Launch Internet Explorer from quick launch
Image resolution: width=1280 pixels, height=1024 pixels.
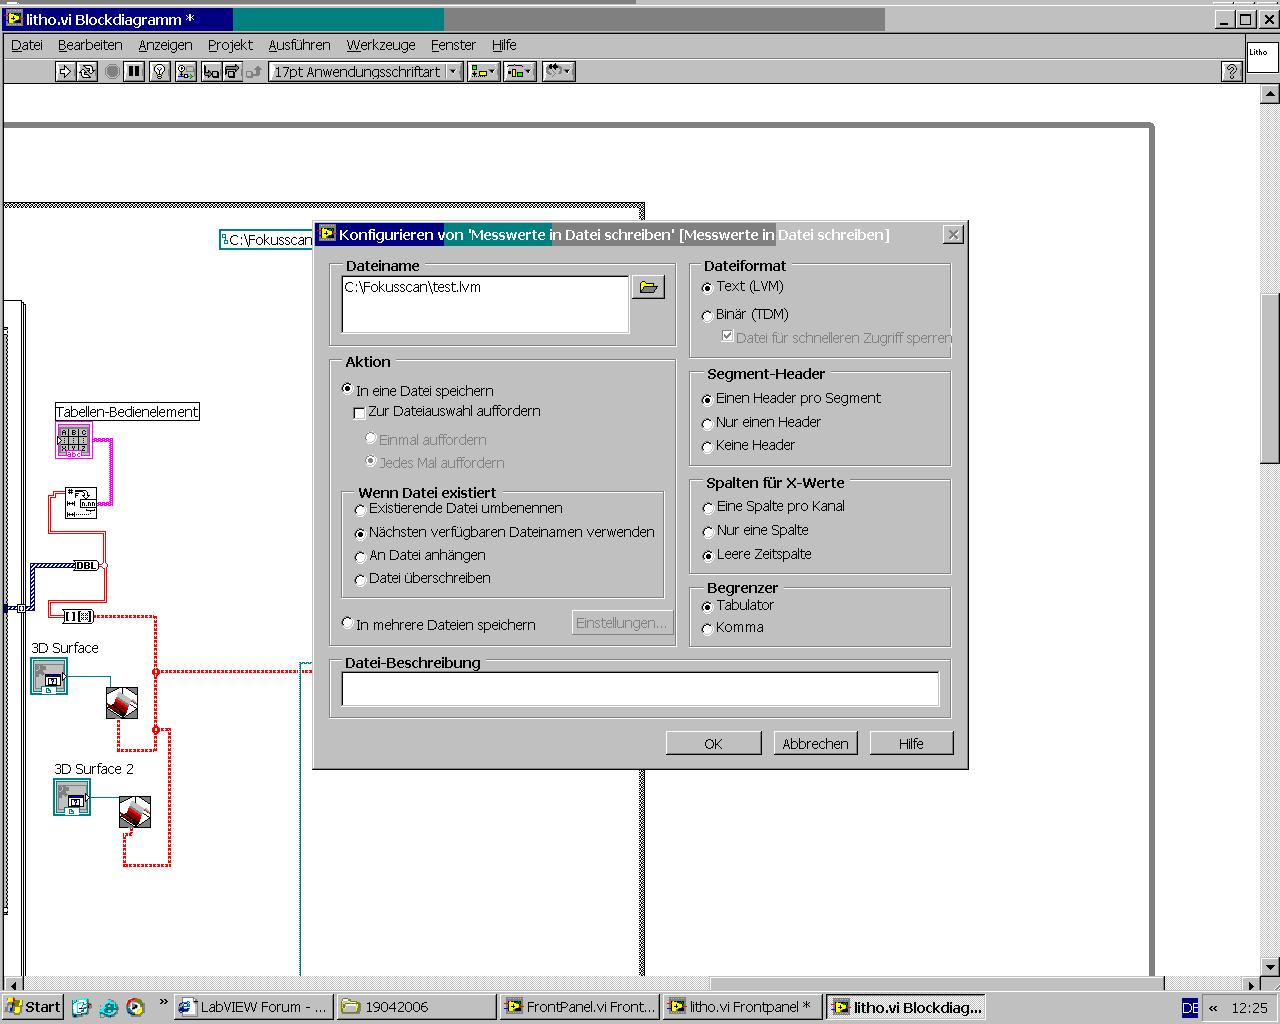click(109, 1007)
